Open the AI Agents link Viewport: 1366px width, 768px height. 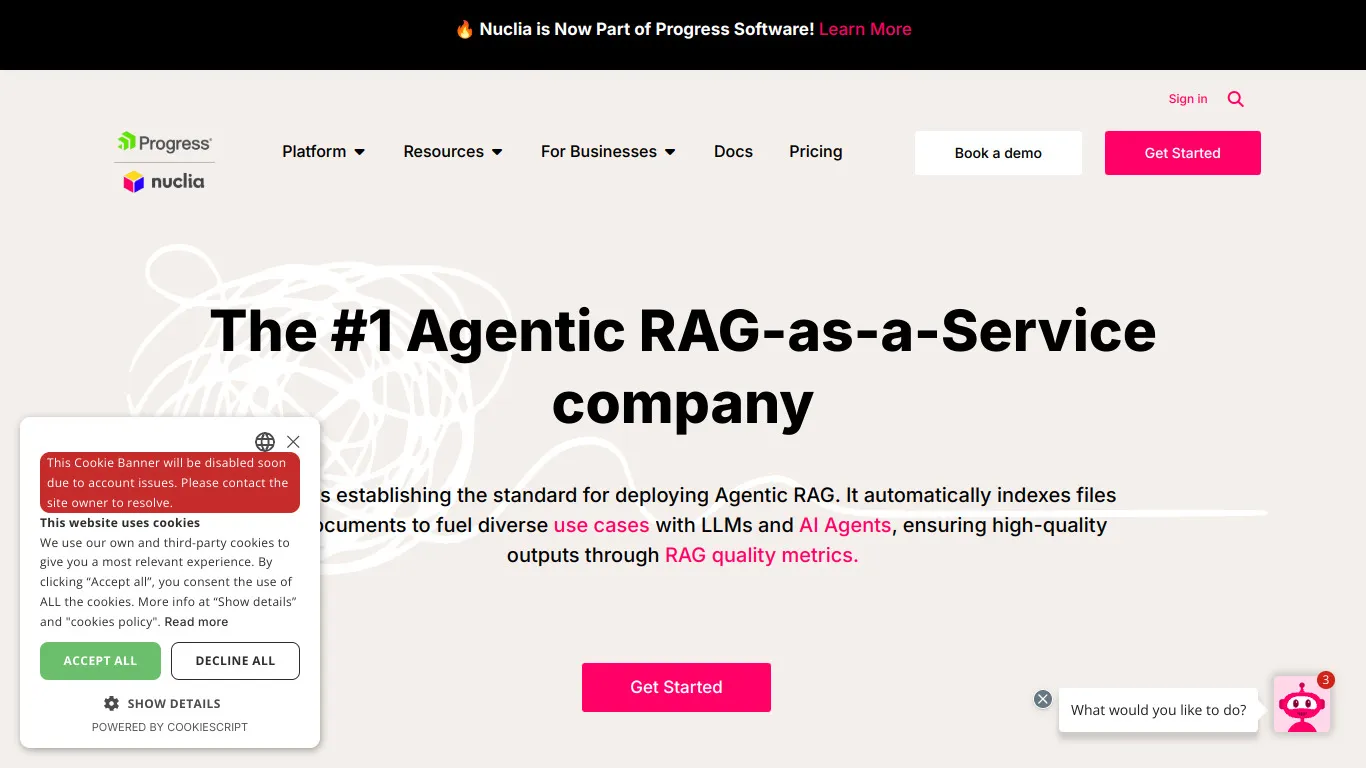(845, 525)
